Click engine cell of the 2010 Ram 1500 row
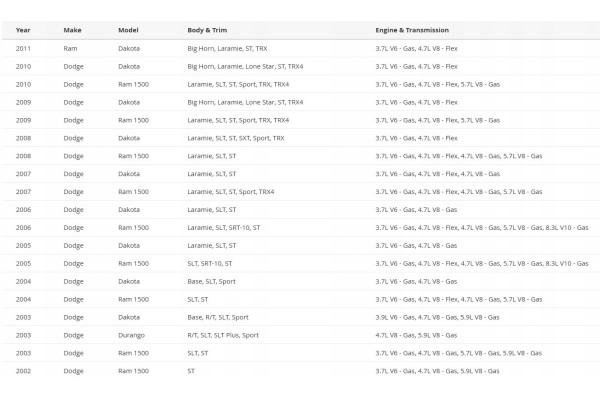The image size is (600, 400). click(x=438, y=84)
